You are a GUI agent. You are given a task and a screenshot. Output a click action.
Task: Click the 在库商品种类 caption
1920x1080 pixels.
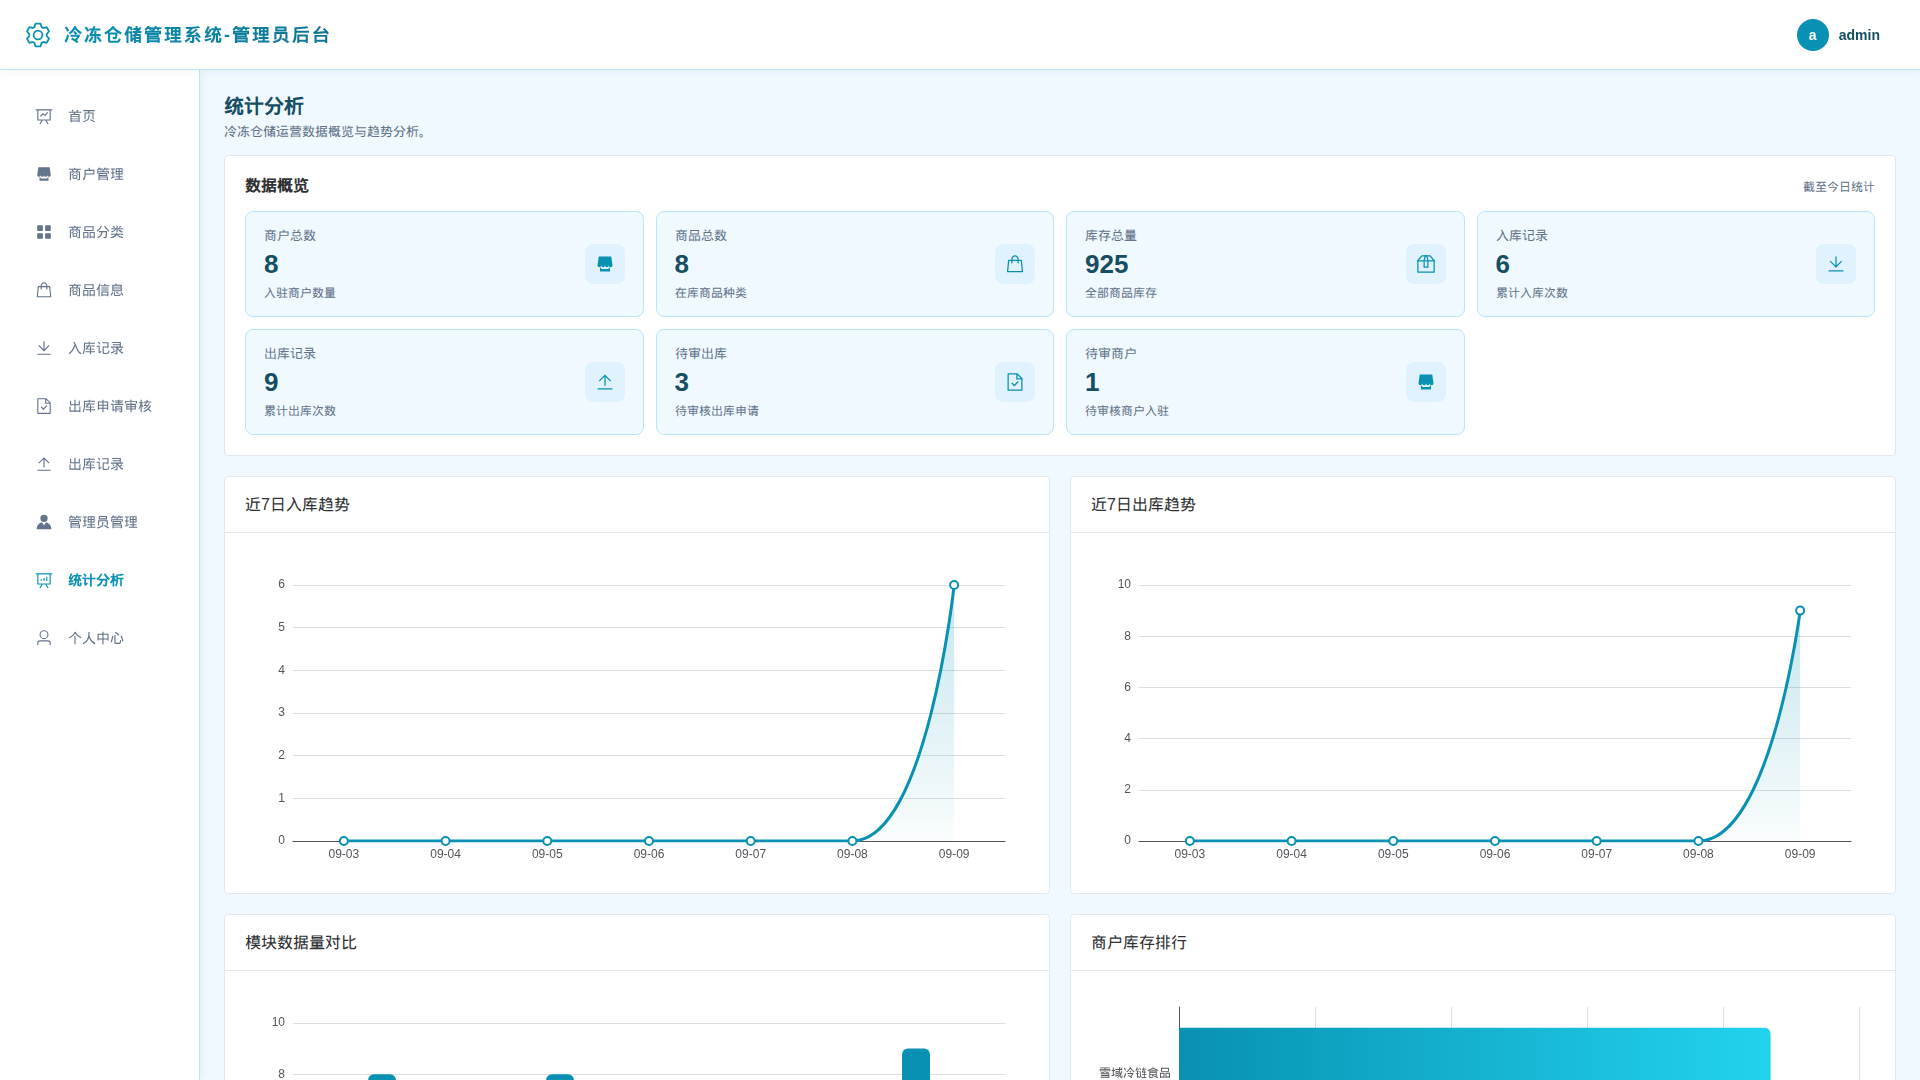[x=711, y=293]
